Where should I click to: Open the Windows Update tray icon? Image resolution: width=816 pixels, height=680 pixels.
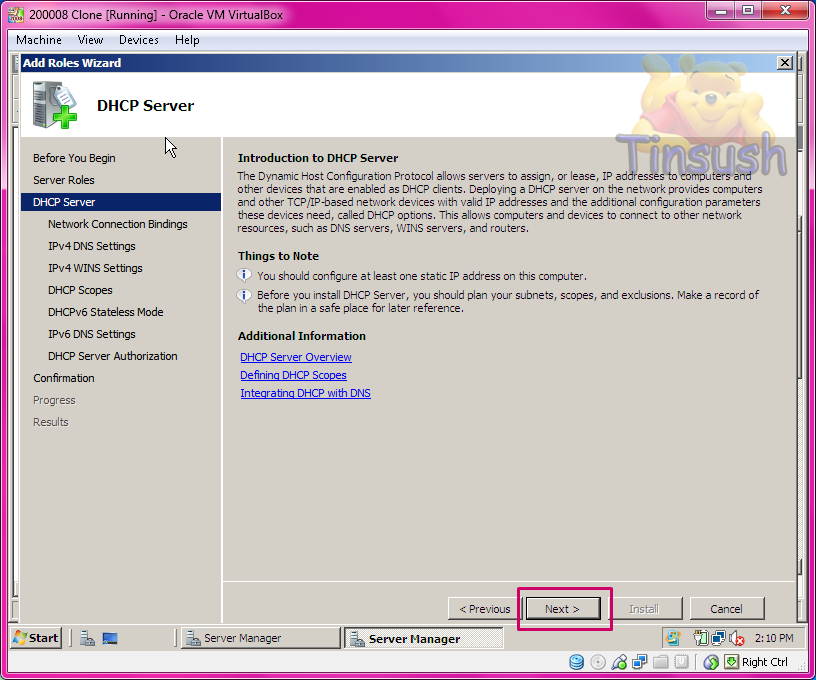tap(673, 638)
